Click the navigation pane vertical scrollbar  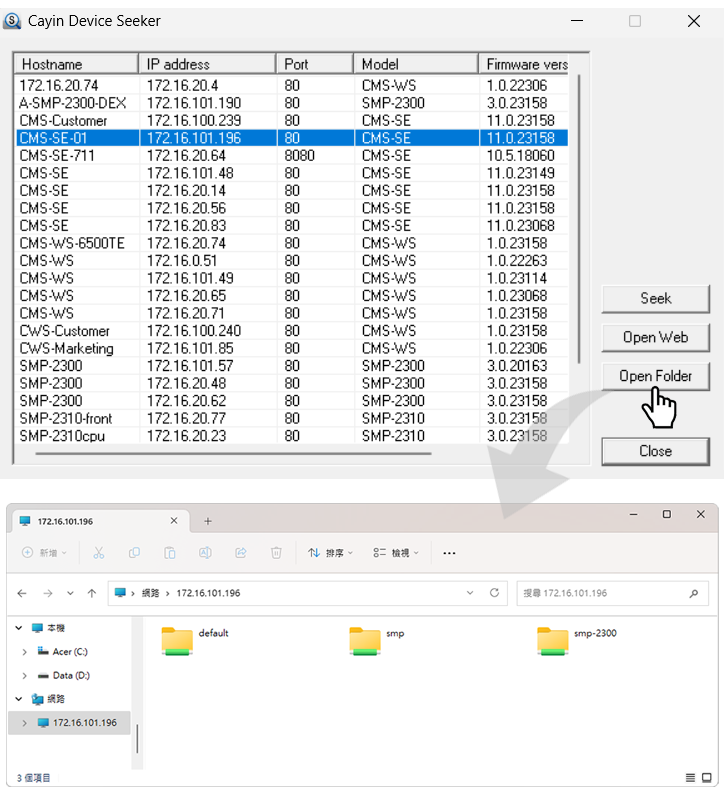137,738
